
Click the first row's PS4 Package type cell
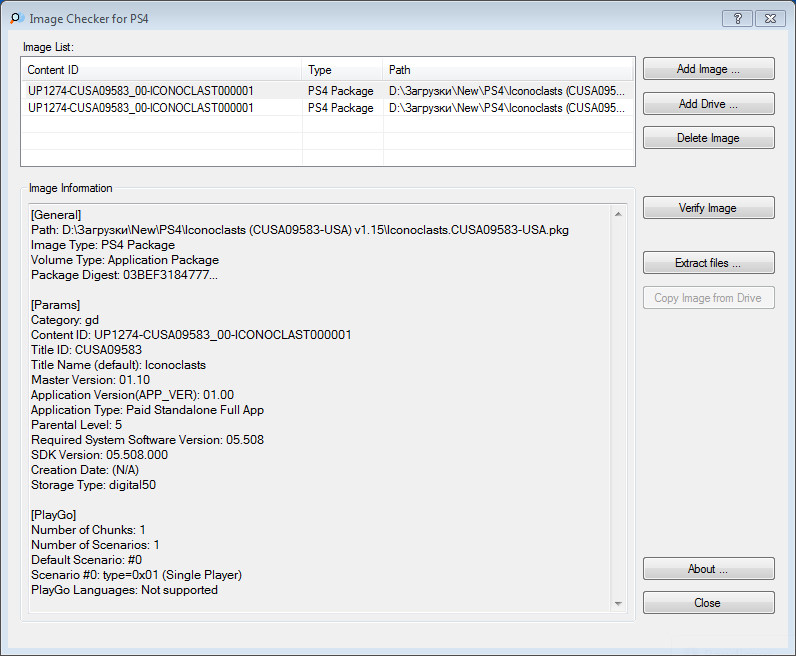coord(341,91)
